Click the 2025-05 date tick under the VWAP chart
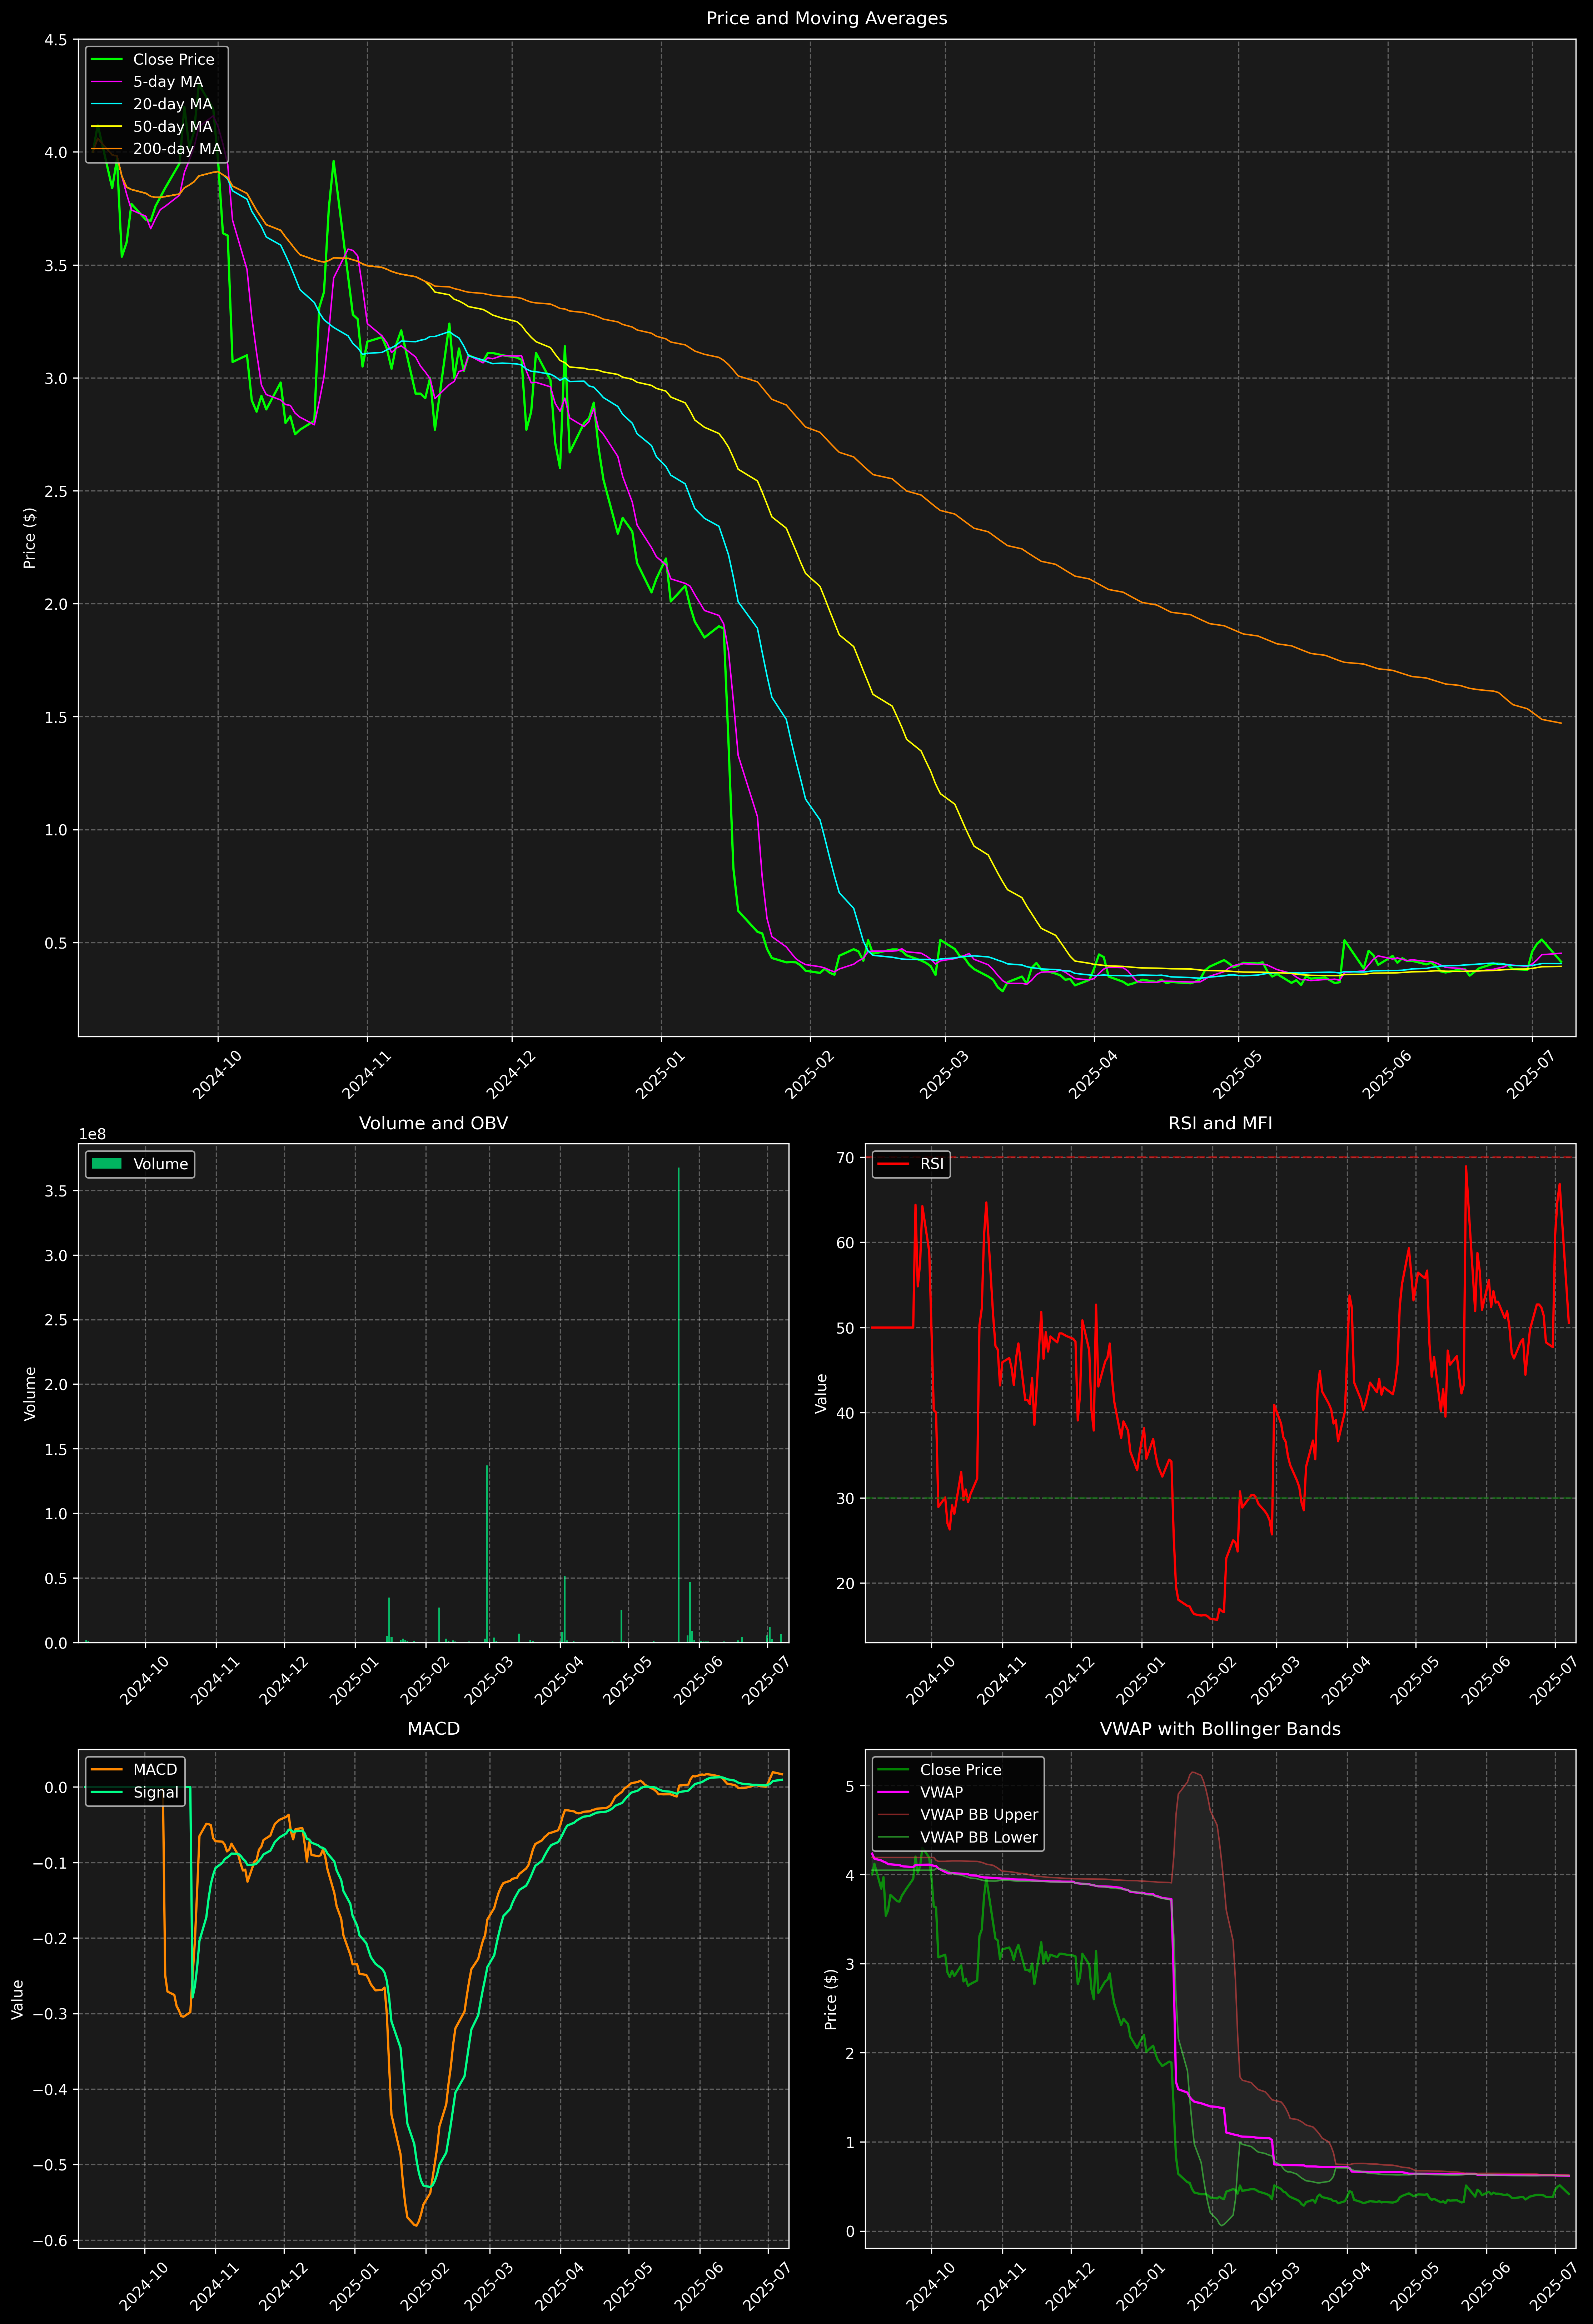The height and width of the screenshot is (2324, 1593). (x=1414, y=2287)
